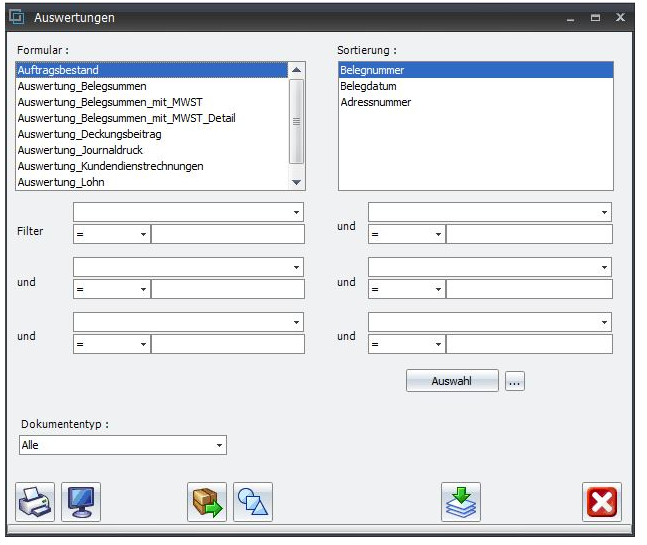Click the shapes designer icon

(x=253, y=501)
